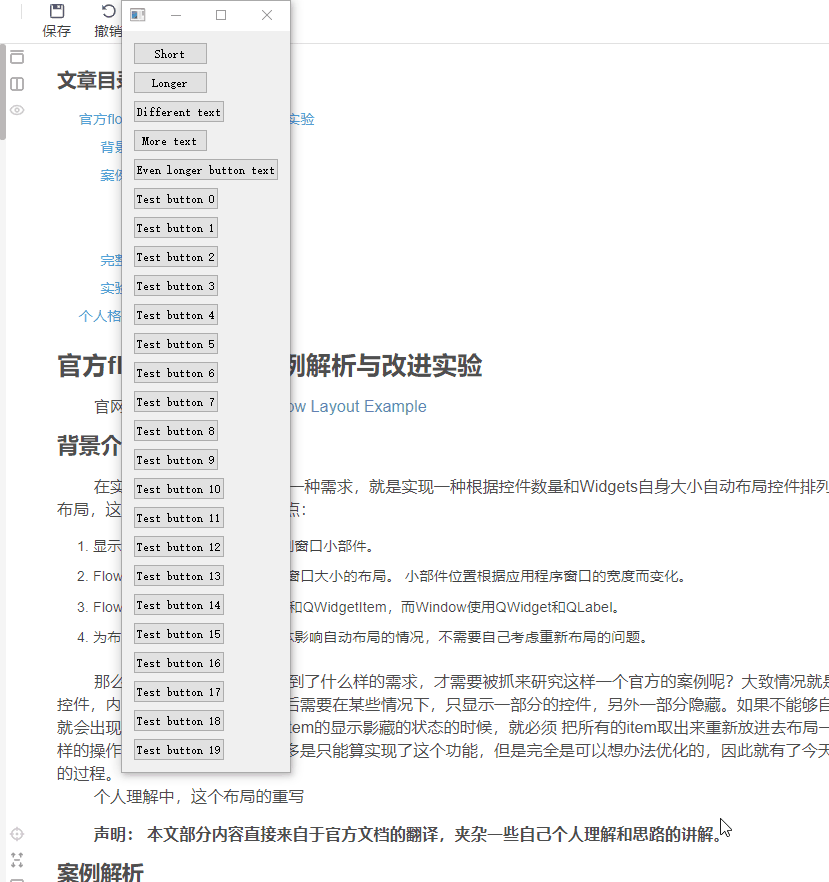This screenshot has width=829, height=882.
Task: Select the top layout view icon in sidebar
Action: 15,58
